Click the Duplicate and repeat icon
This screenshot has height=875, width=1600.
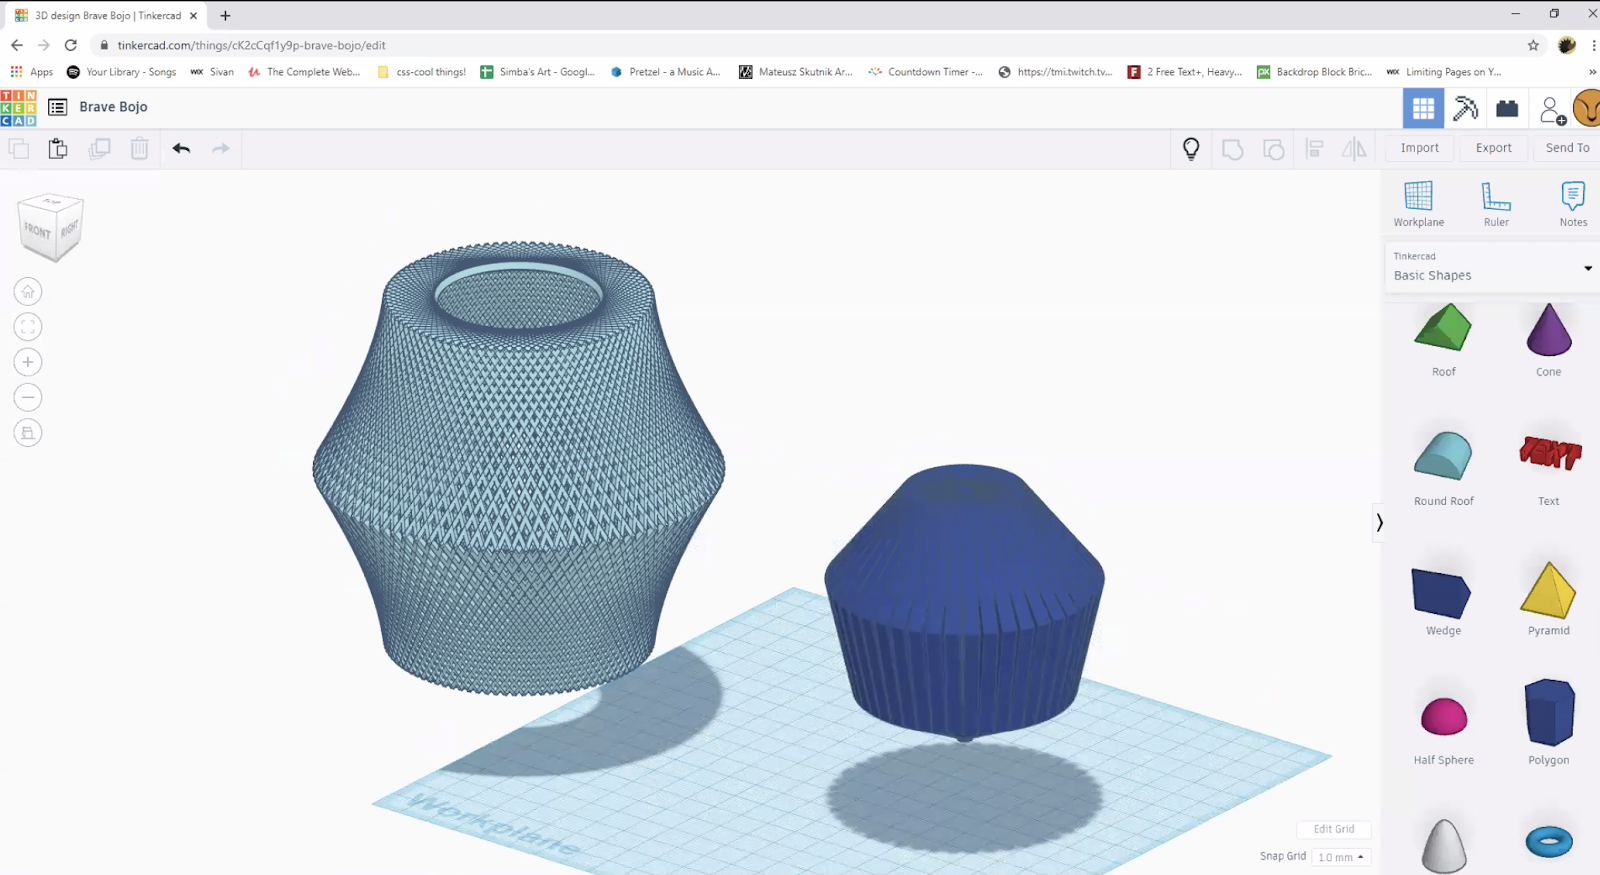(x=99, y=149)
